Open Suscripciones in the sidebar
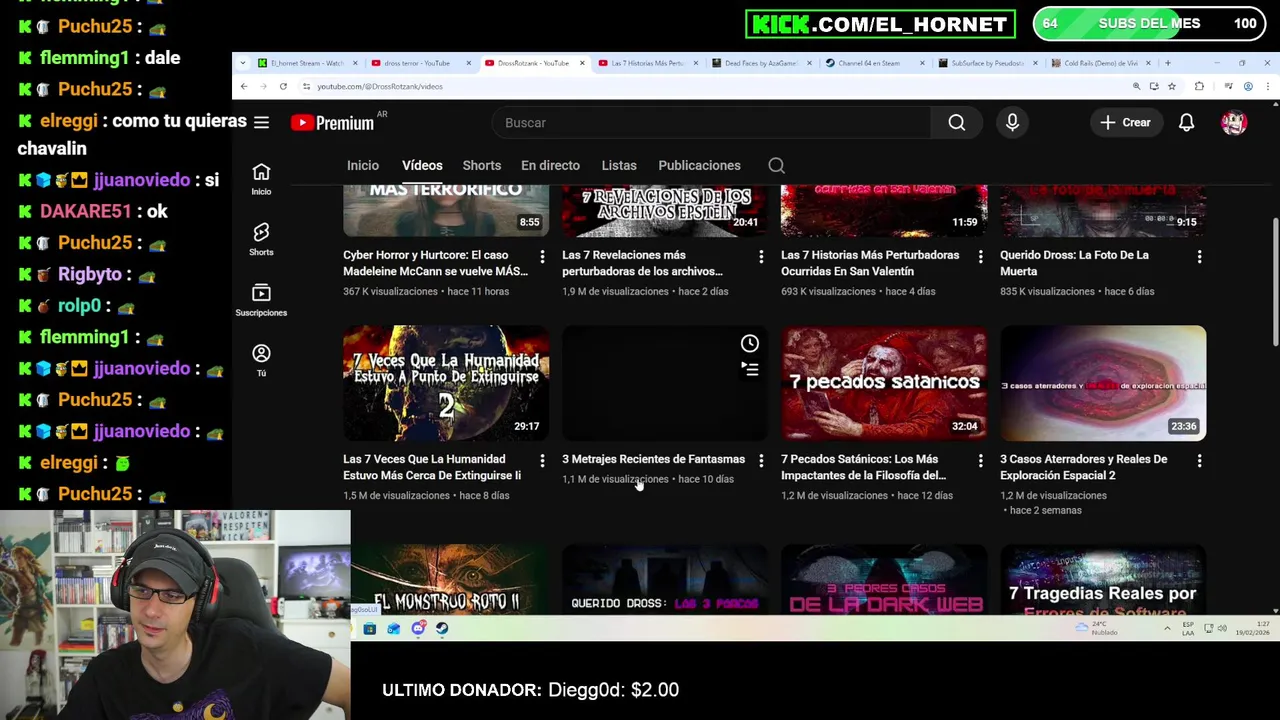Viewport: 1280px width, 720px height. click(261, 299)
